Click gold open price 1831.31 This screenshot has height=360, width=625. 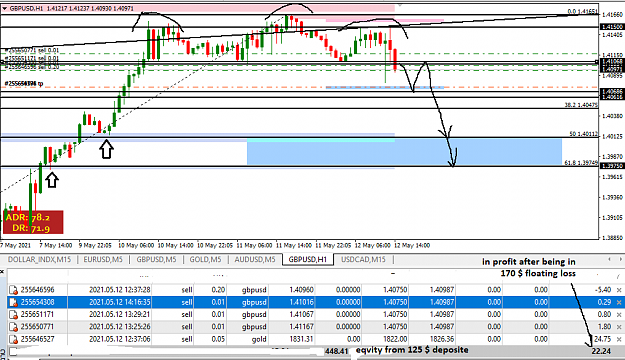(301, 339)
